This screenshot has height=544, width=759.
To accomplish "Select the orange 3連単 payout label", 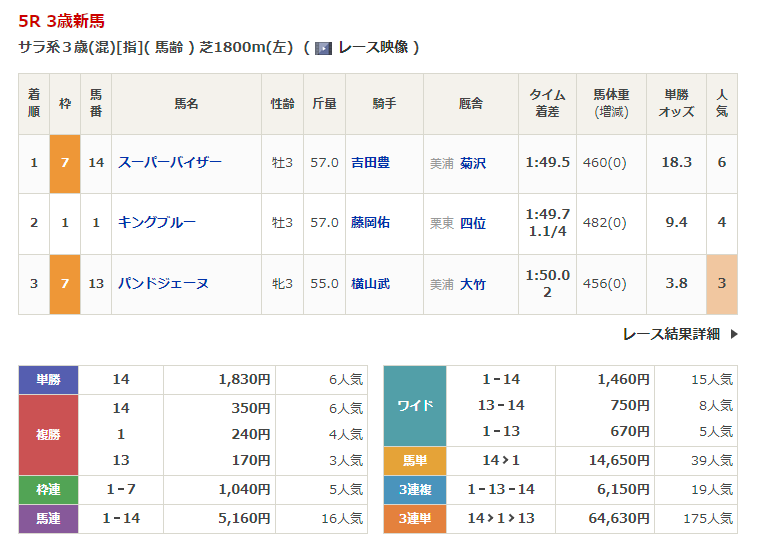I will (x=415, y=519).
